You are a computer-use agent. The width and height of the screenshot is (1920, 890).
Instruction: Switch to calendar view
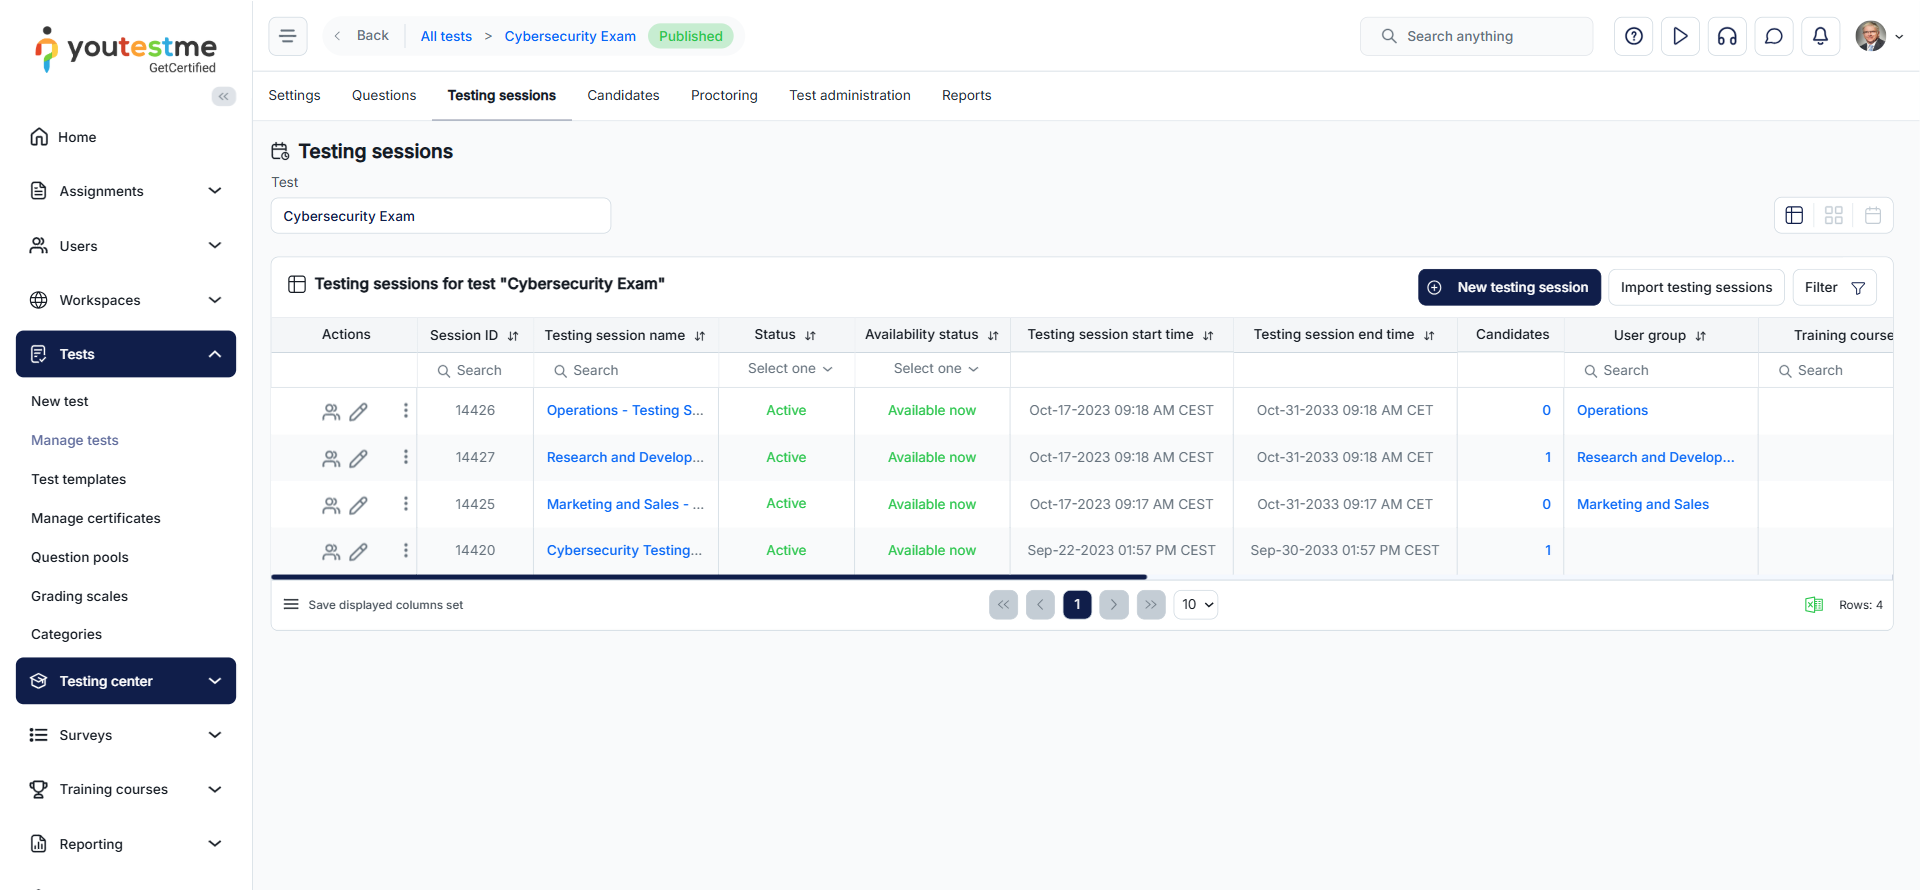tap(1872, 216)
